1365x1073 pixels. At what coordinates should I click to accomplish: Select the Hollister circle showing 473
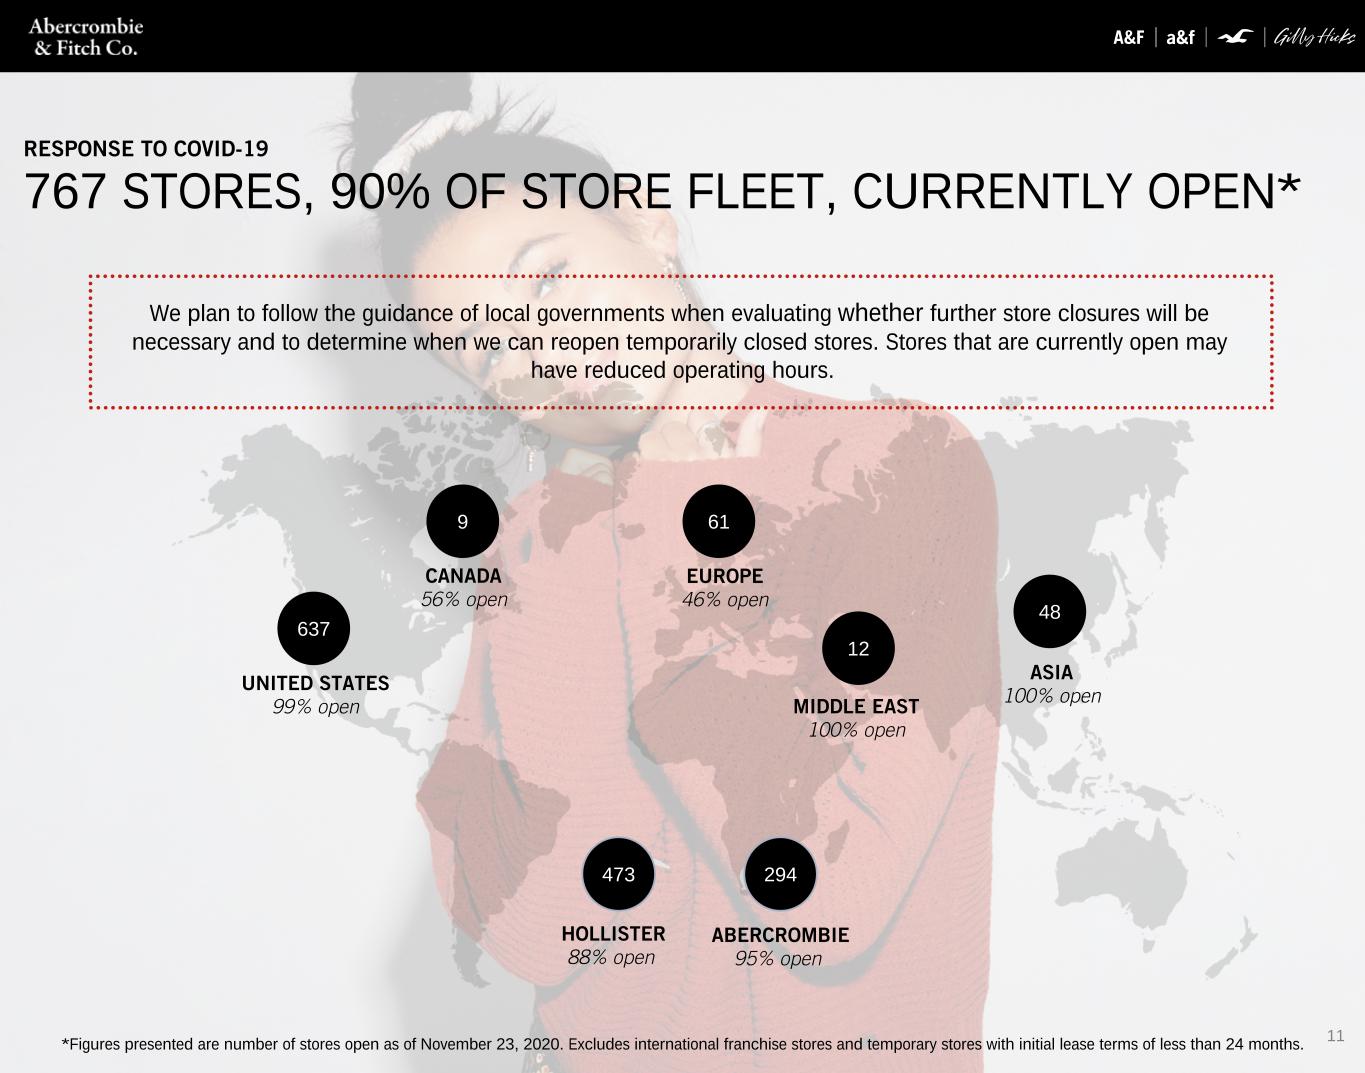pyautogui.click(x=618, y=874)
